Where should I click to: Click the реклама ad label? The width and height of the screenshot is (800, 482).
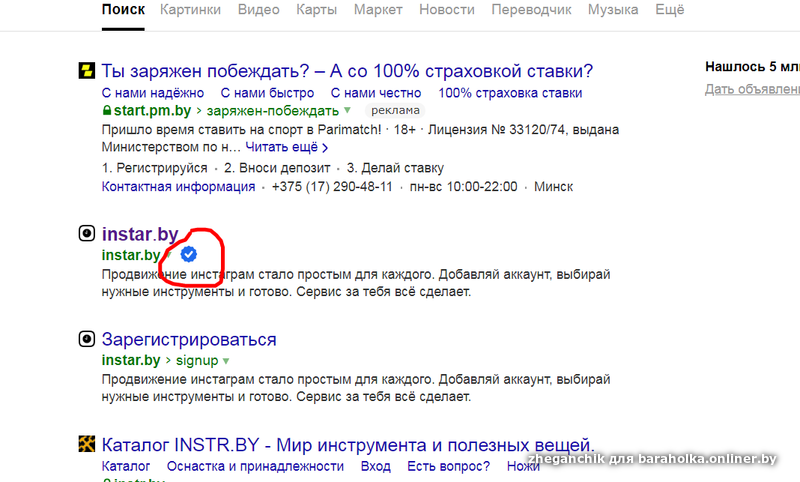point(395,110)
